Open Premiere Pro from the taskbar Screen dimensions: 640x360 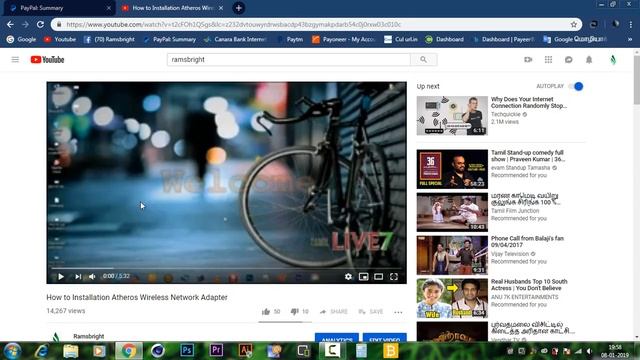[x=216, y=351]
